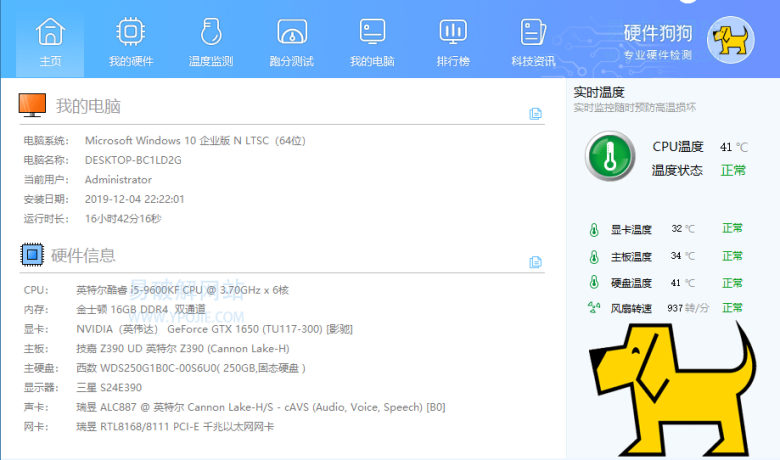Click CPU温度 41 ℃ value
This screenshot has width=780, height=460.
(734, 147)
